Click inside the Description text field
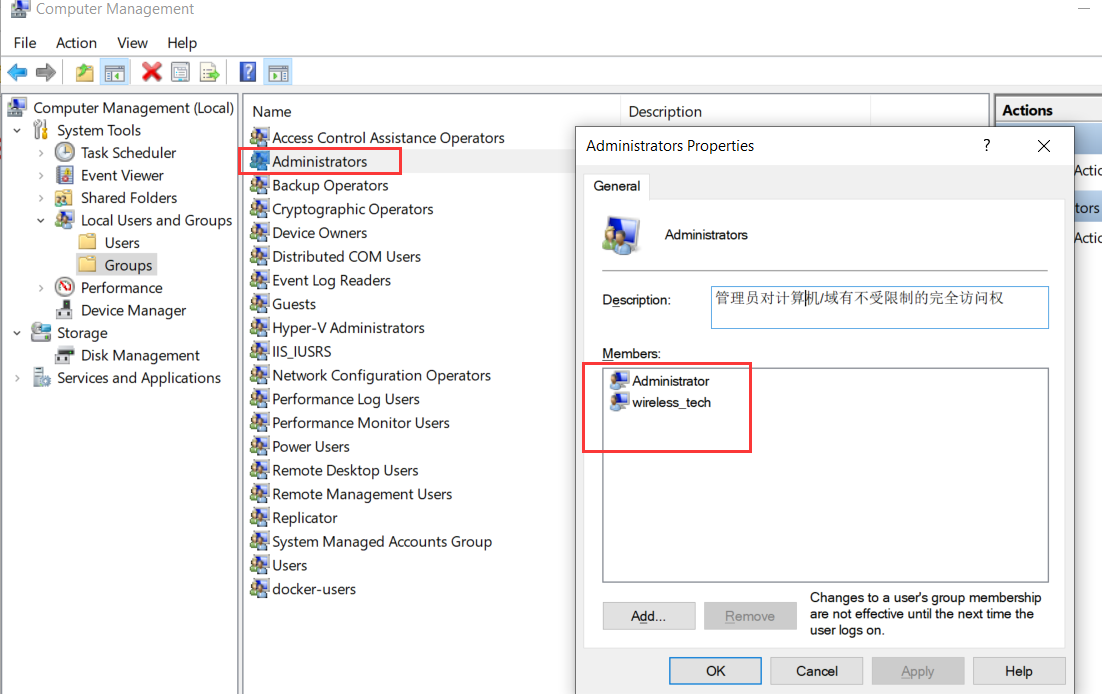 tap(879, 306)
